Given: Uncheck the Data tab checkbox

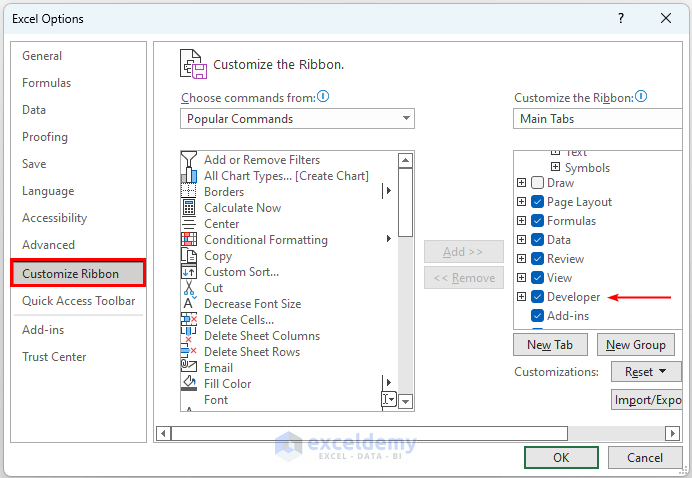Looking at the screenshot, I should pyautogui.click(x=537, y=240).
